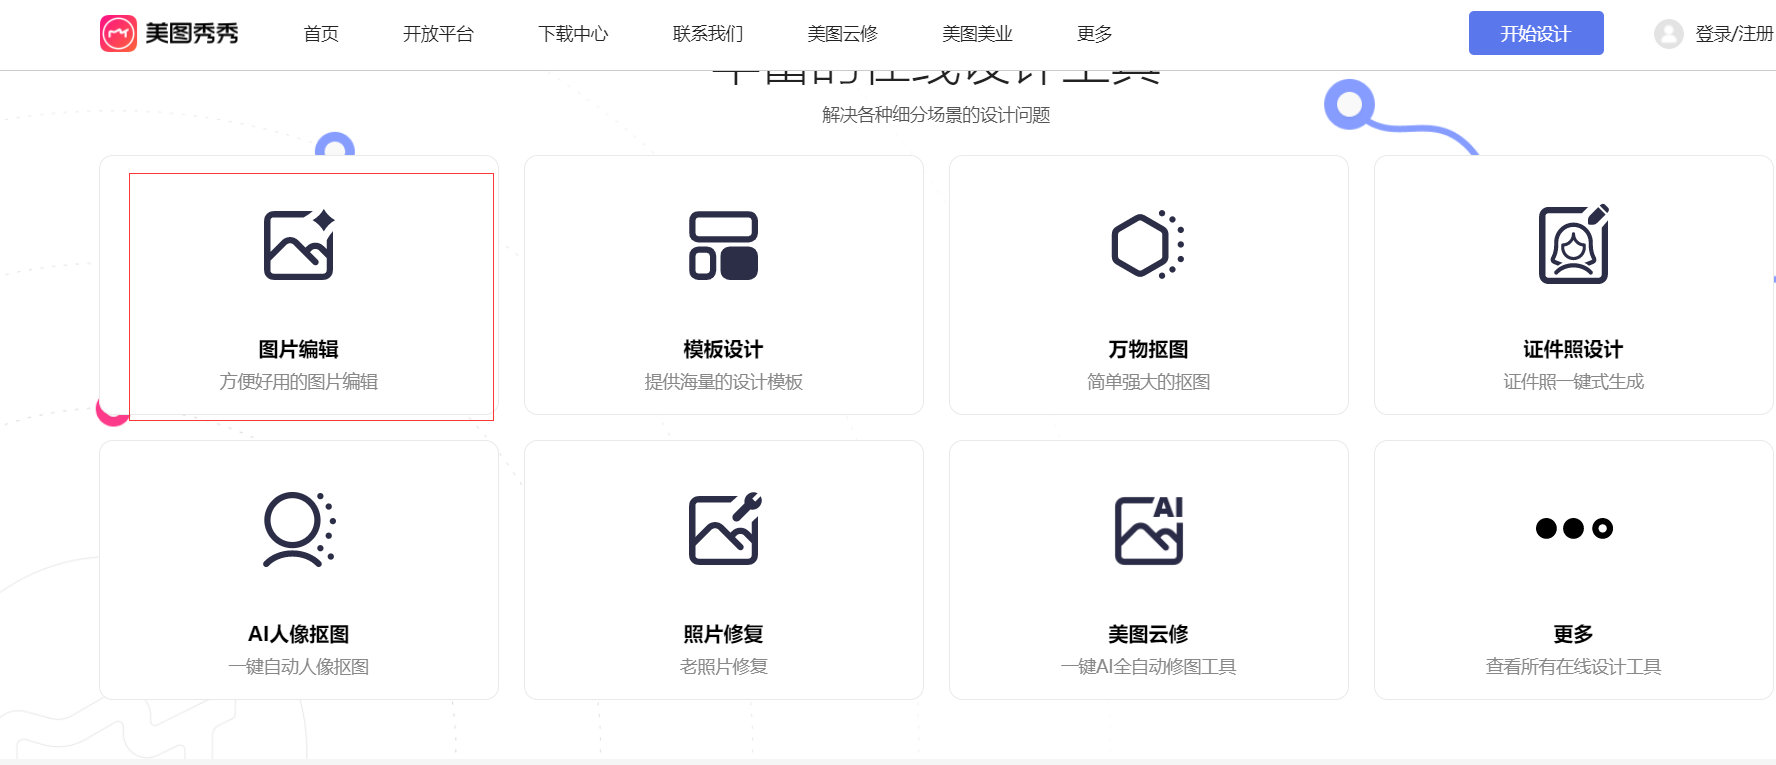Image resolution: width=1776 pixels, height=765 pixels.
Task: Click the 照片修复 card title
Action: coord(724,634)
